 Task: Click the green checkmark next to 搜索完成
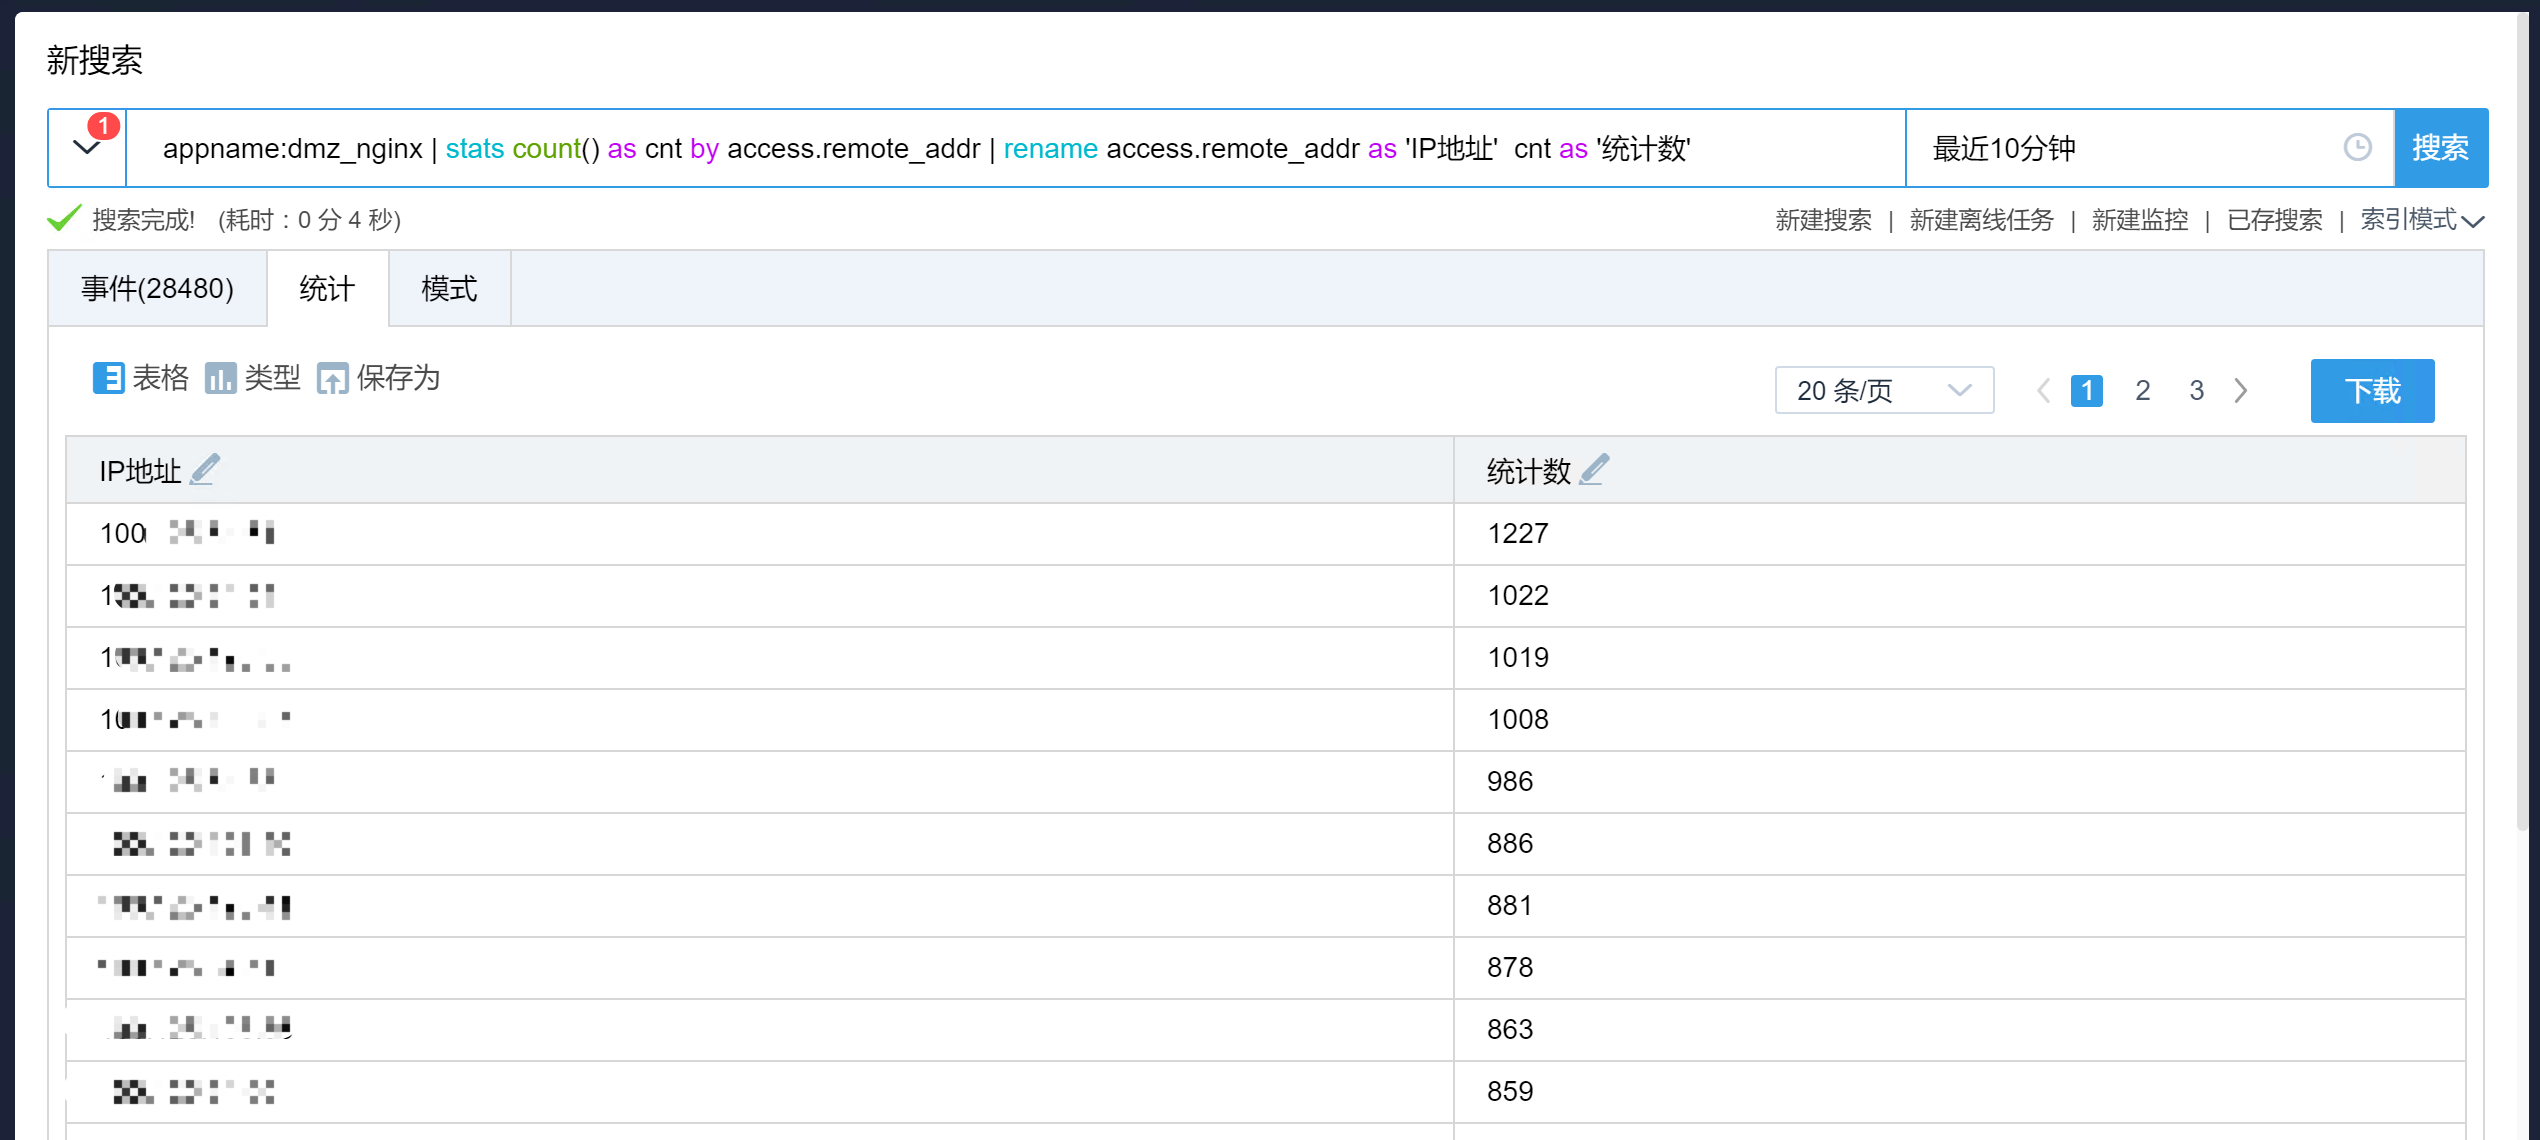(x=63, y=218)
